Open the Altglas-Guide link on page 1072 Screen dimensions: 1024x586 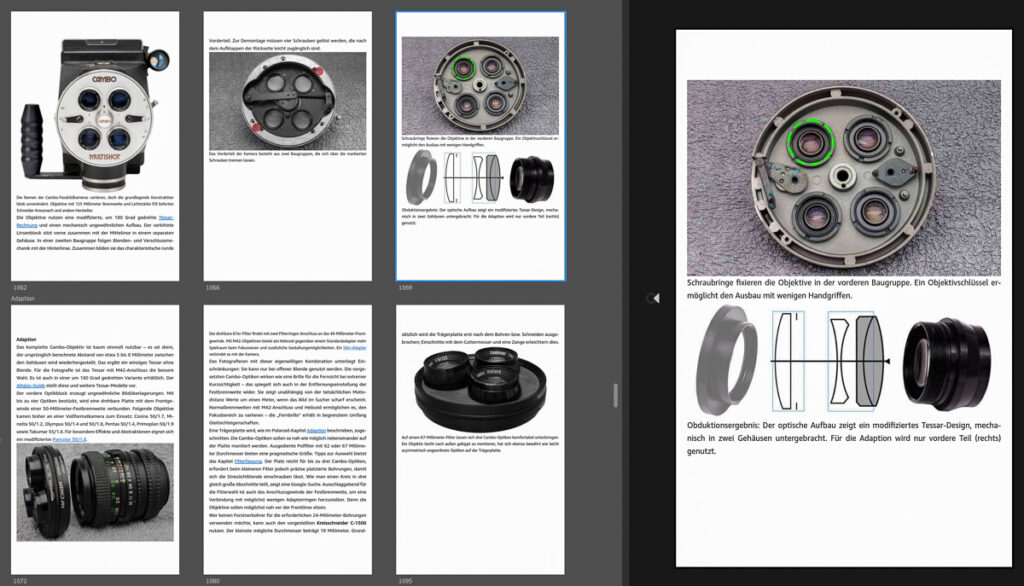tap(30, 385)
